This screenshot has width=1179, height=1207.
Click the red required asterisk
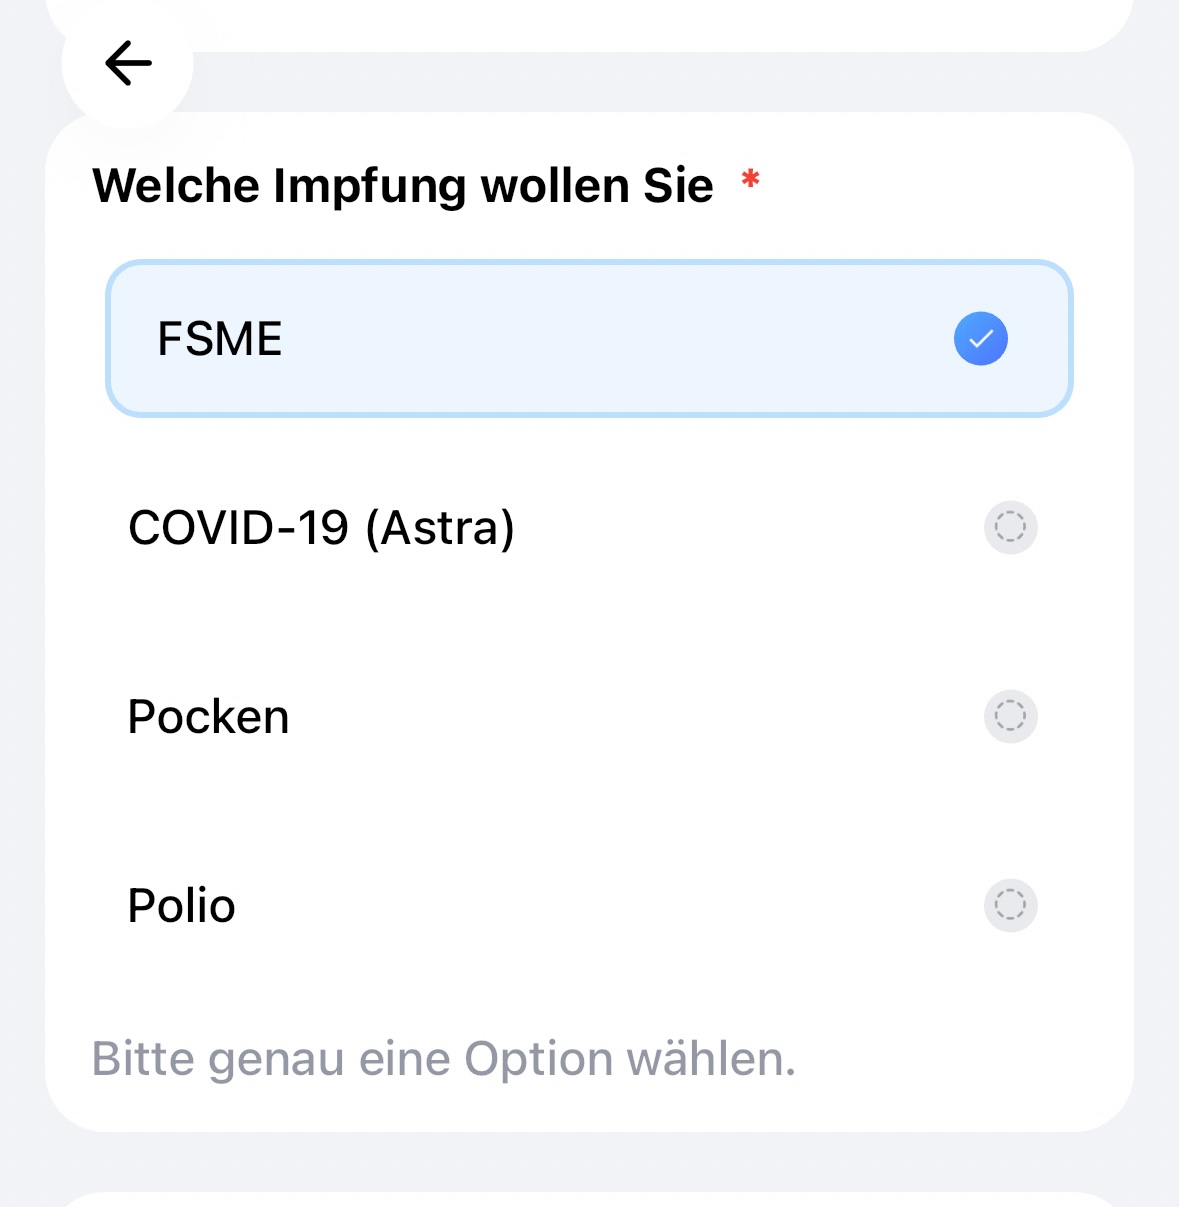pos(750,181)
